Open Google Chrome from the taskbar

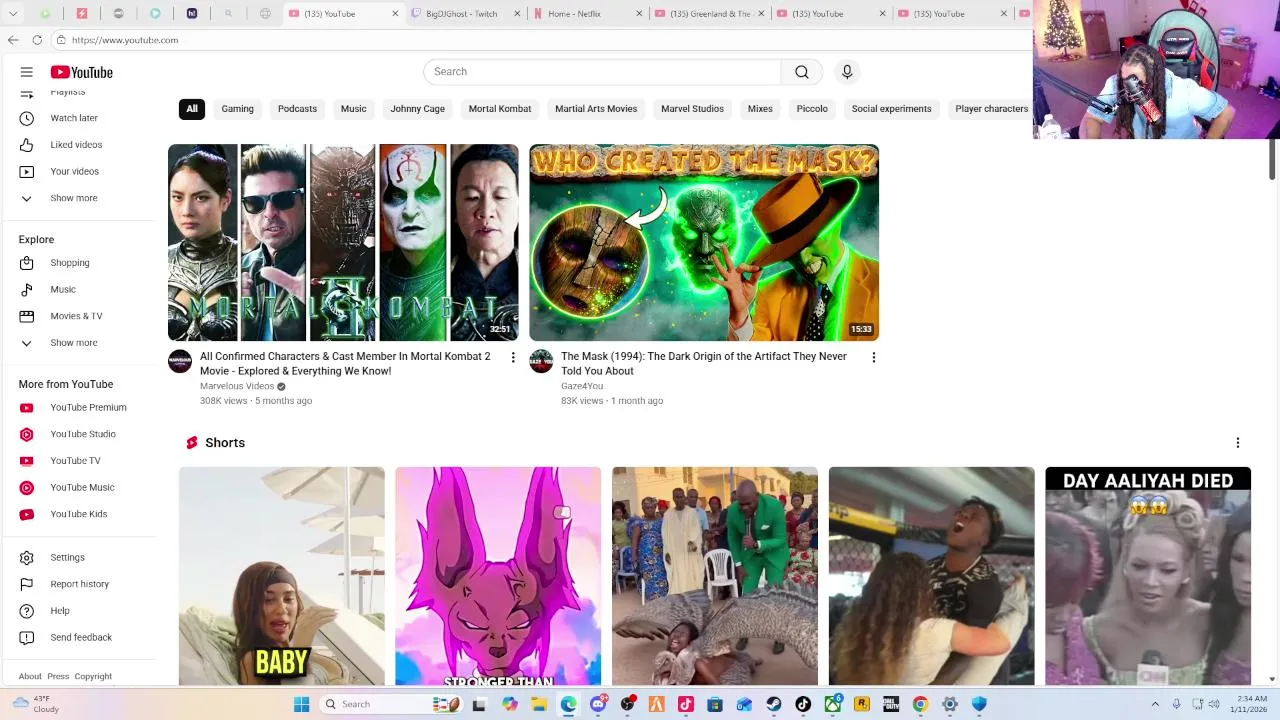coord(920,704)
